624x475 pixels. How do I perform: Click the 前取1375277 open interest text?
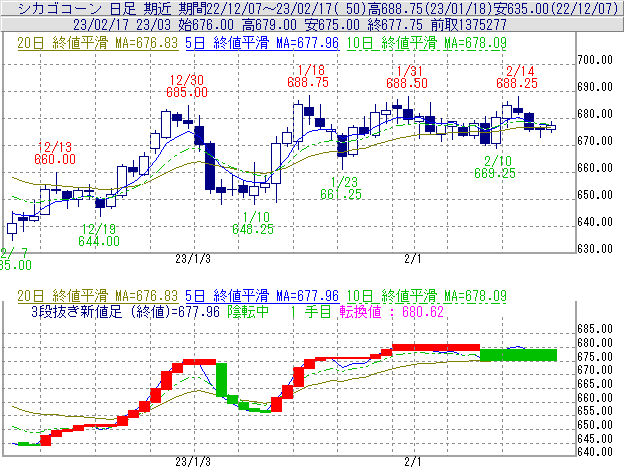click(x=469, y=25)
